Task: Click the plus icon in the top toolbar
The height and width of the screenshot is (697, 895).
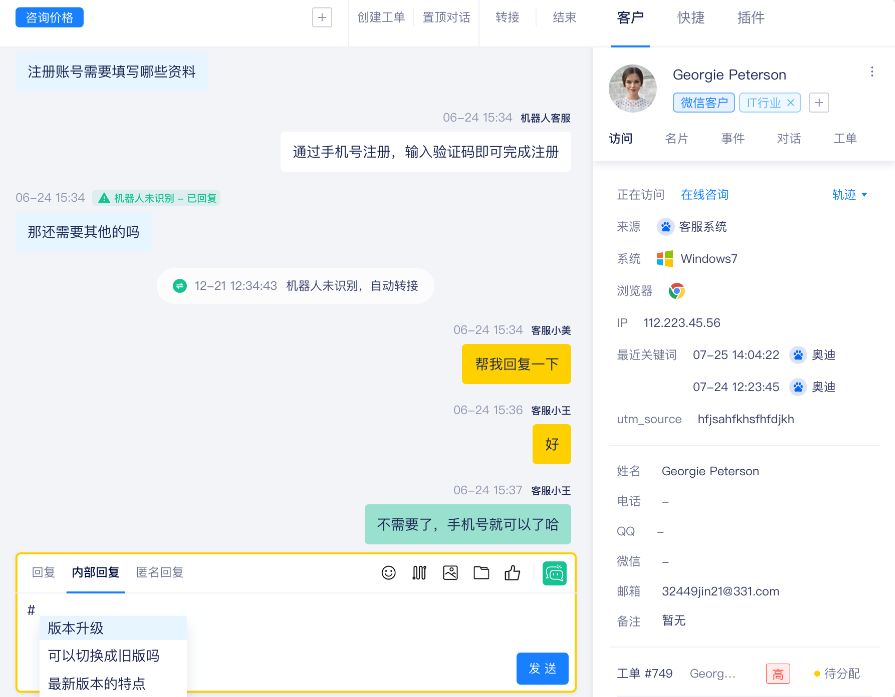Action: point(322,17)
